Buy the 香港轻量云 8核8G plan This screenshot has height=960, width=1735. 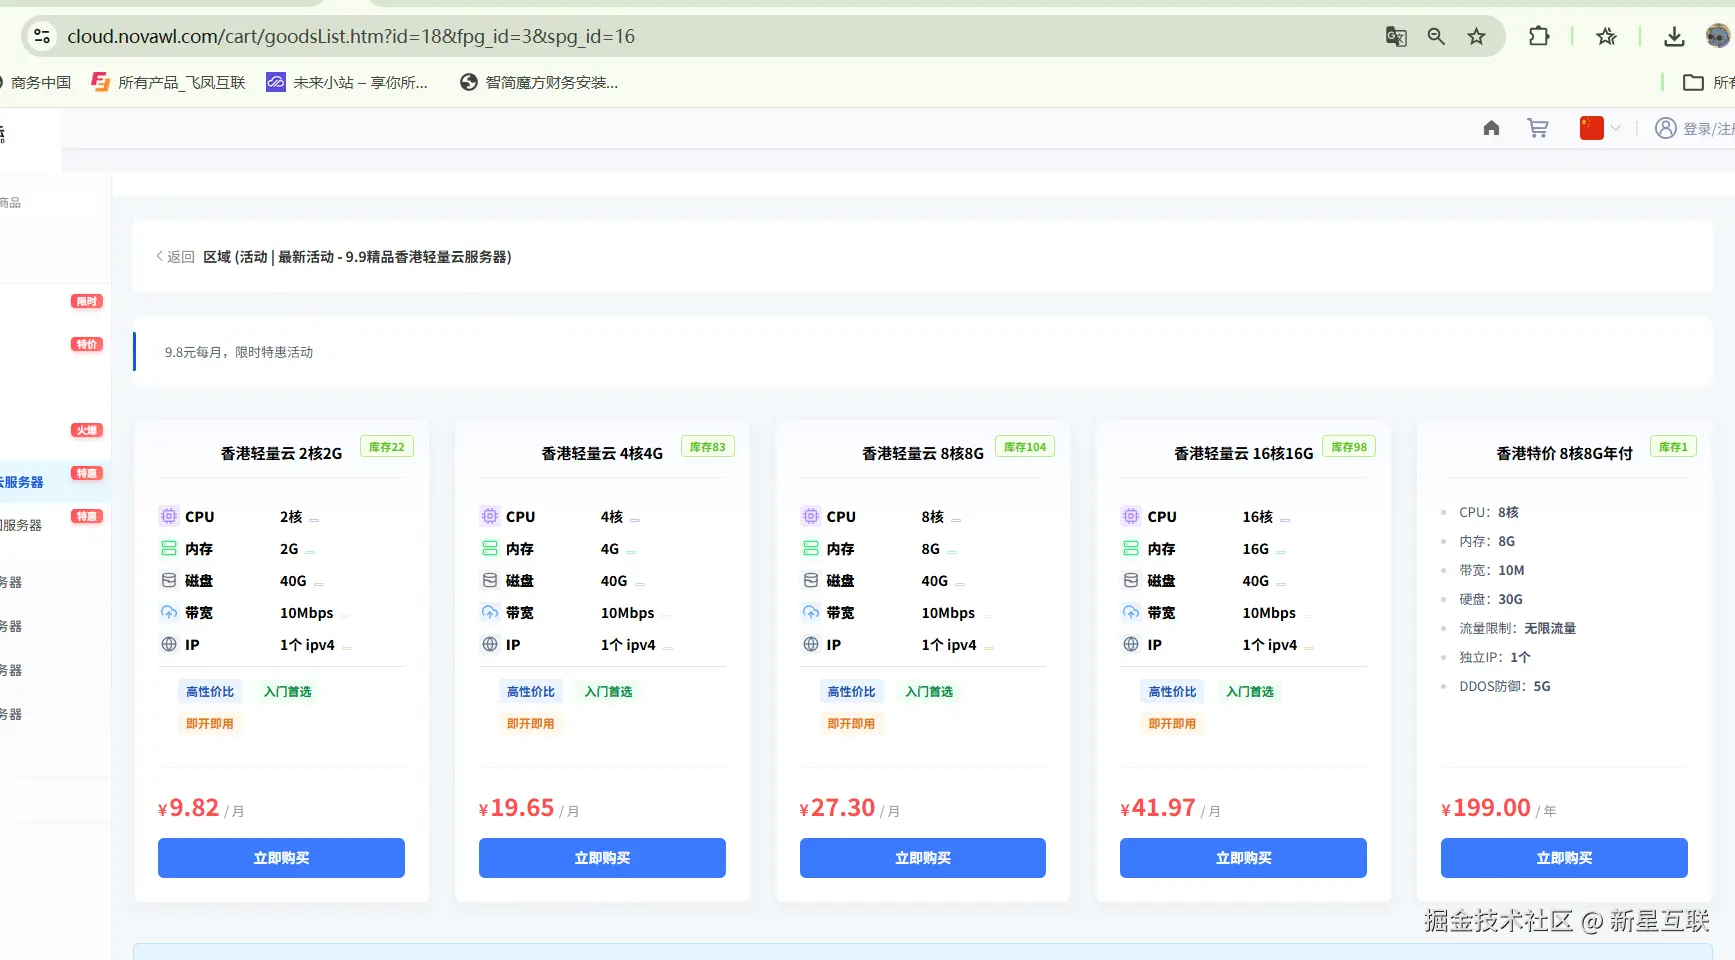click(923, 858)
